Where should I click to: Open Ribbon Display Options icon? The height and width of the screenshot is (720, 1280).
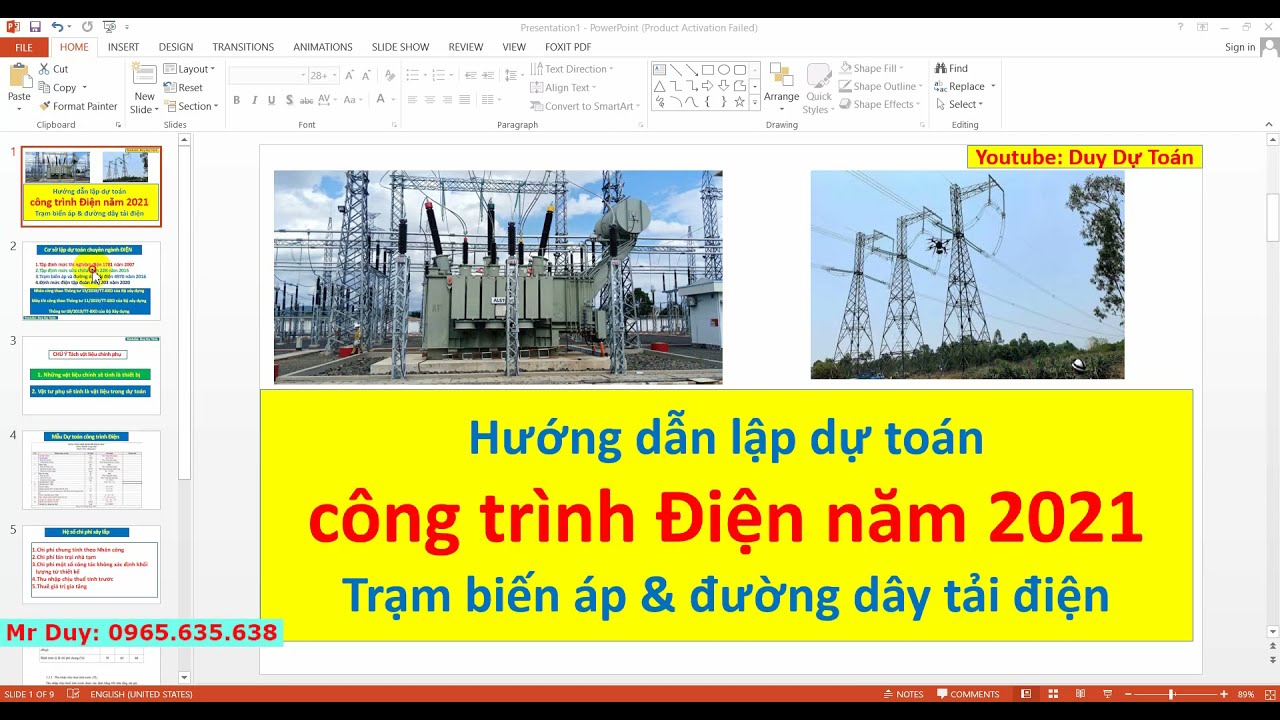tap(1202, 27)
